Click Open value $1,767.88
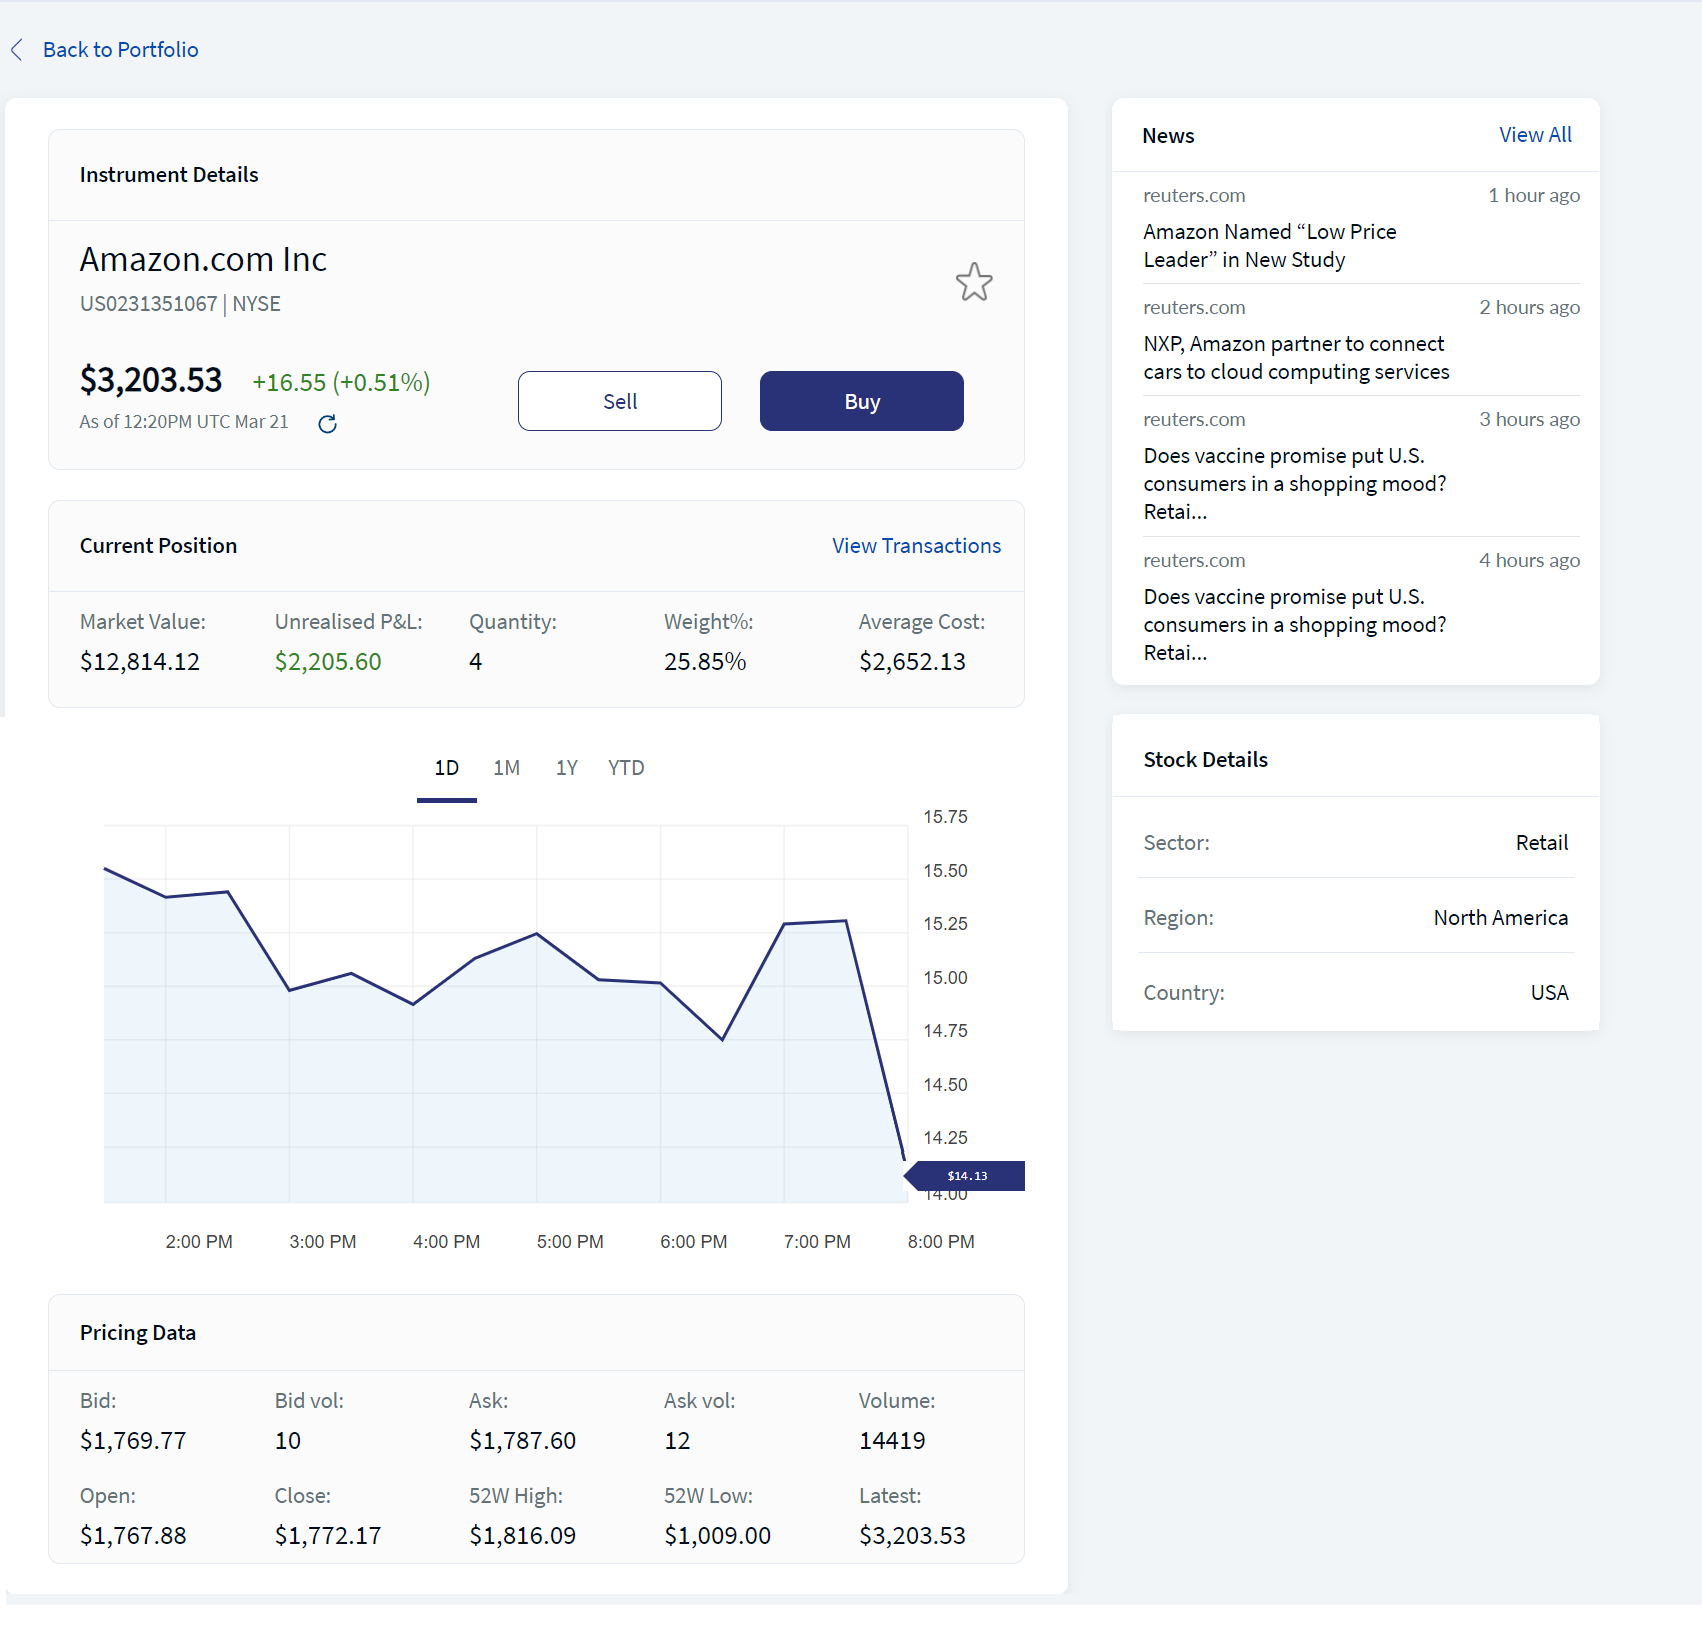The width and height of the screenshot is (1702, 1650). pos(133,1536)
